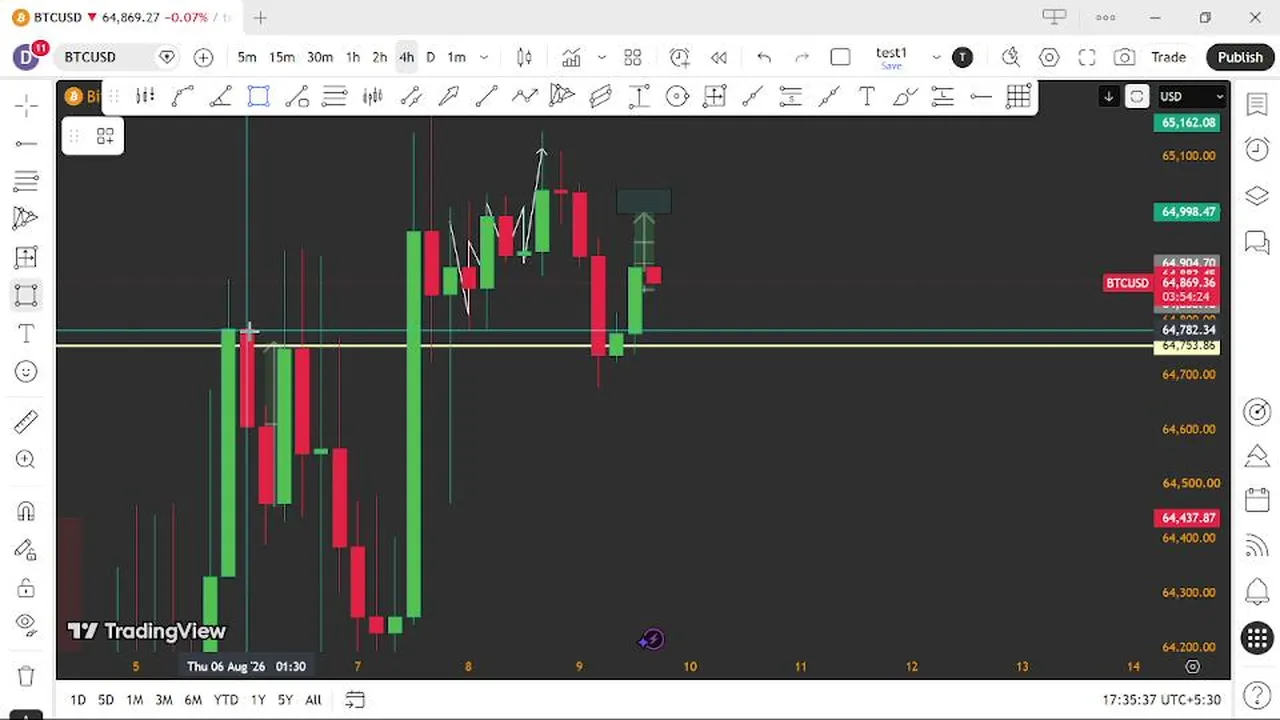
Task: Open the user profile avatar menu
Action: (x=27, y=57)
